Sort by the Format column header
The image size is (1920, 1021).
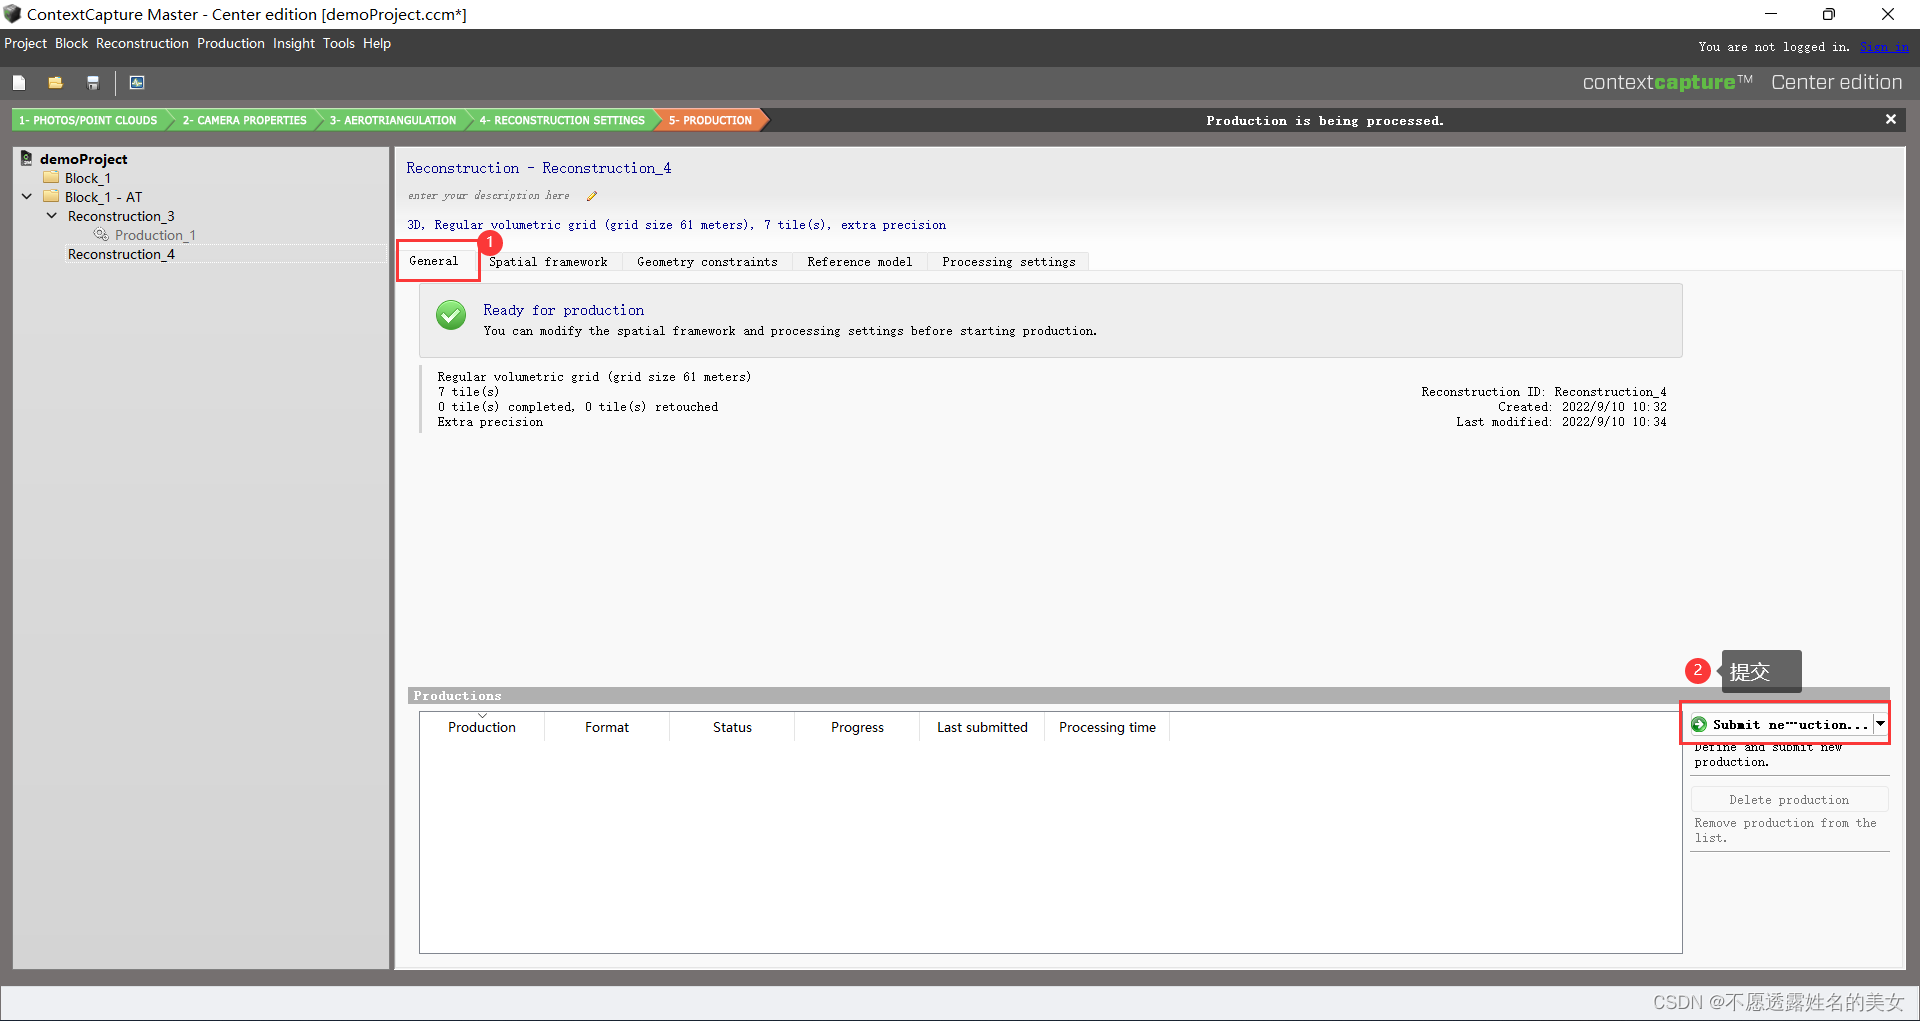pyautogui.click(x=607, y=727)
